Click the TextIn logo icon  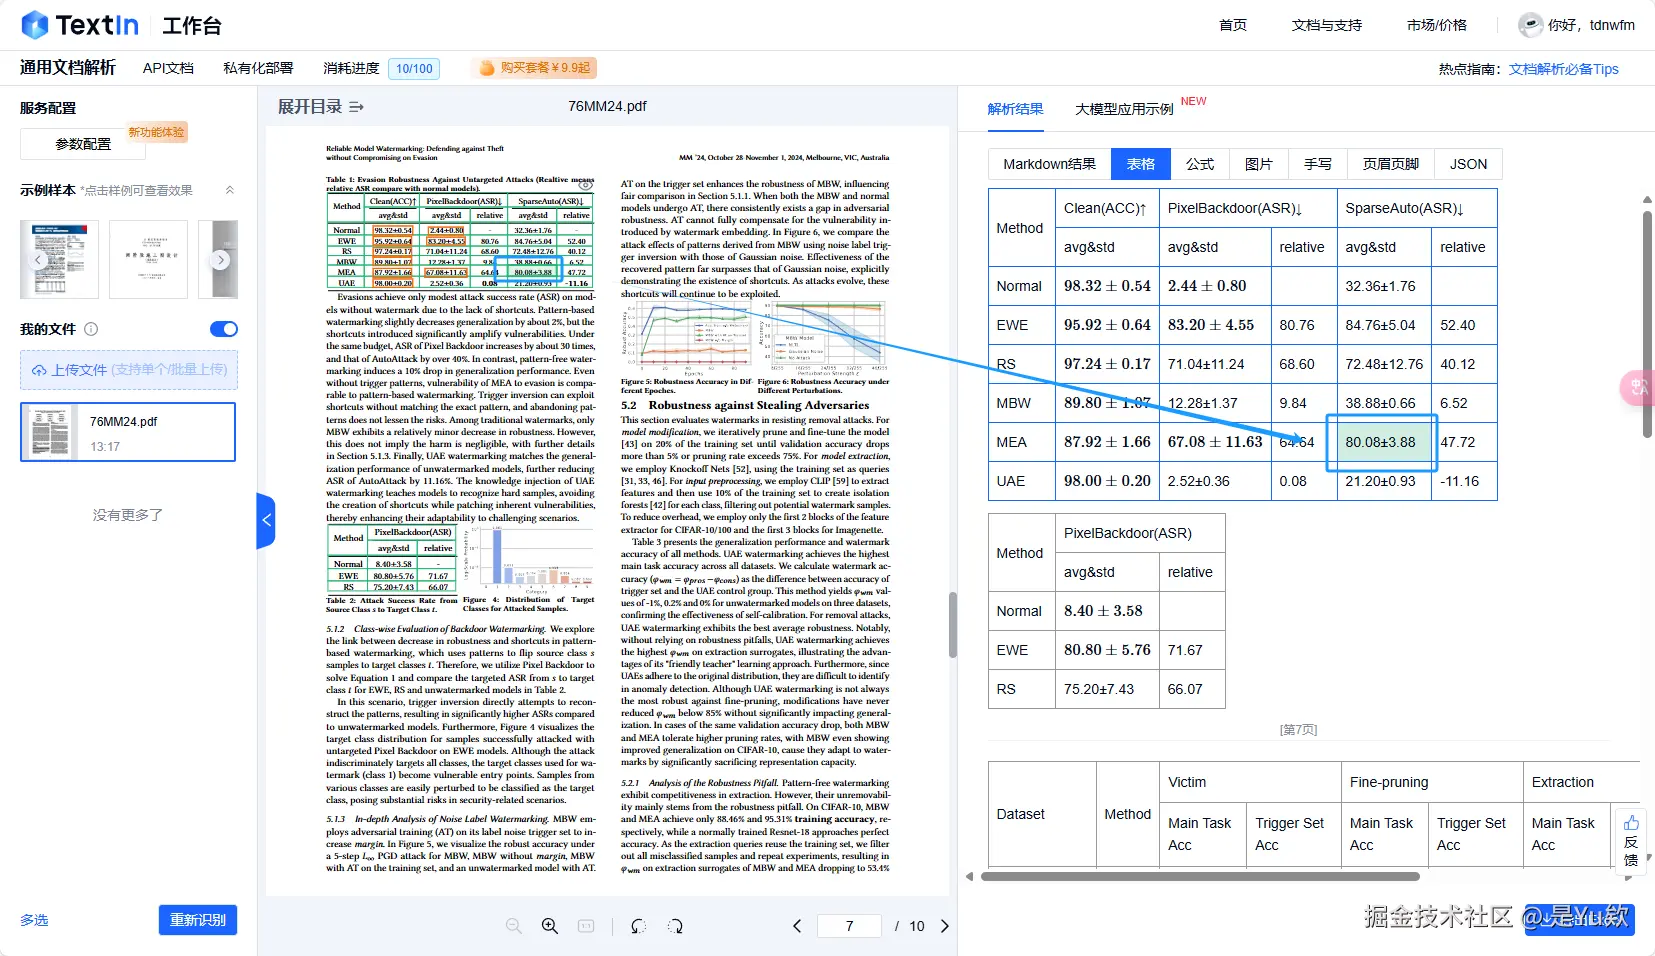pos(33,24)
